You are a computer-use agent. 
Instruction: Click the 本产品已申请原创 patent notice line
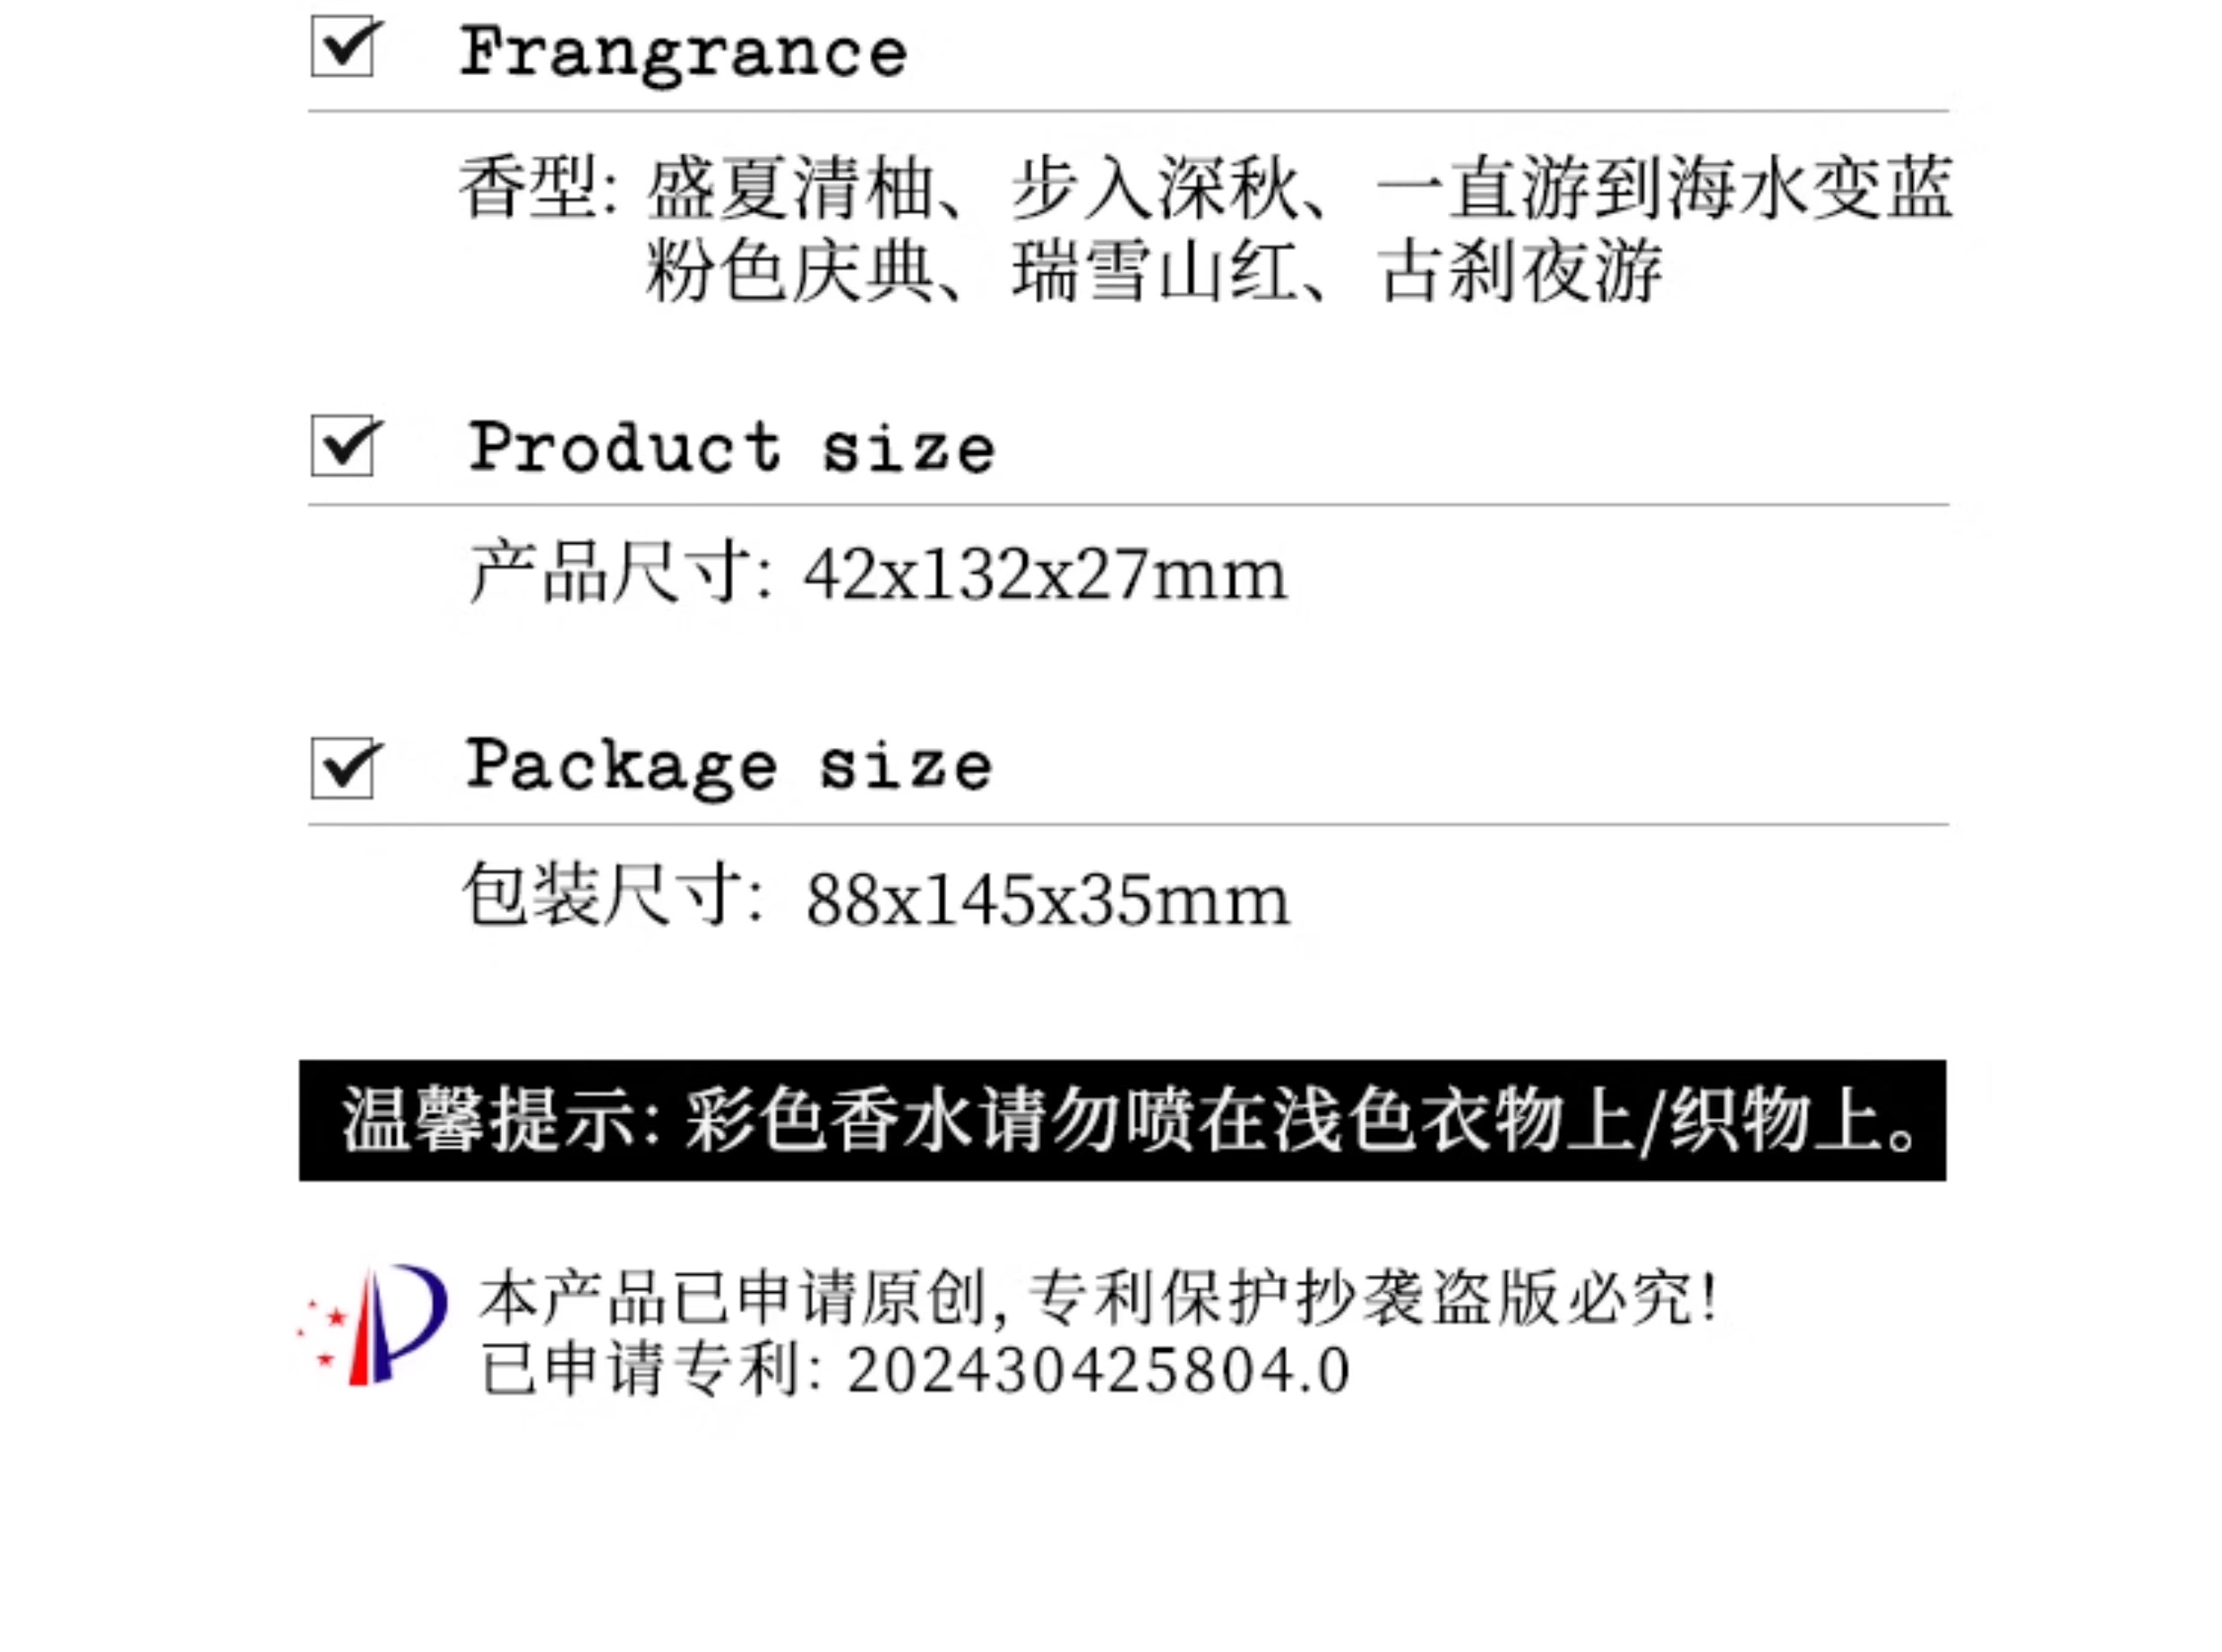click(x=1098, y=1298)
